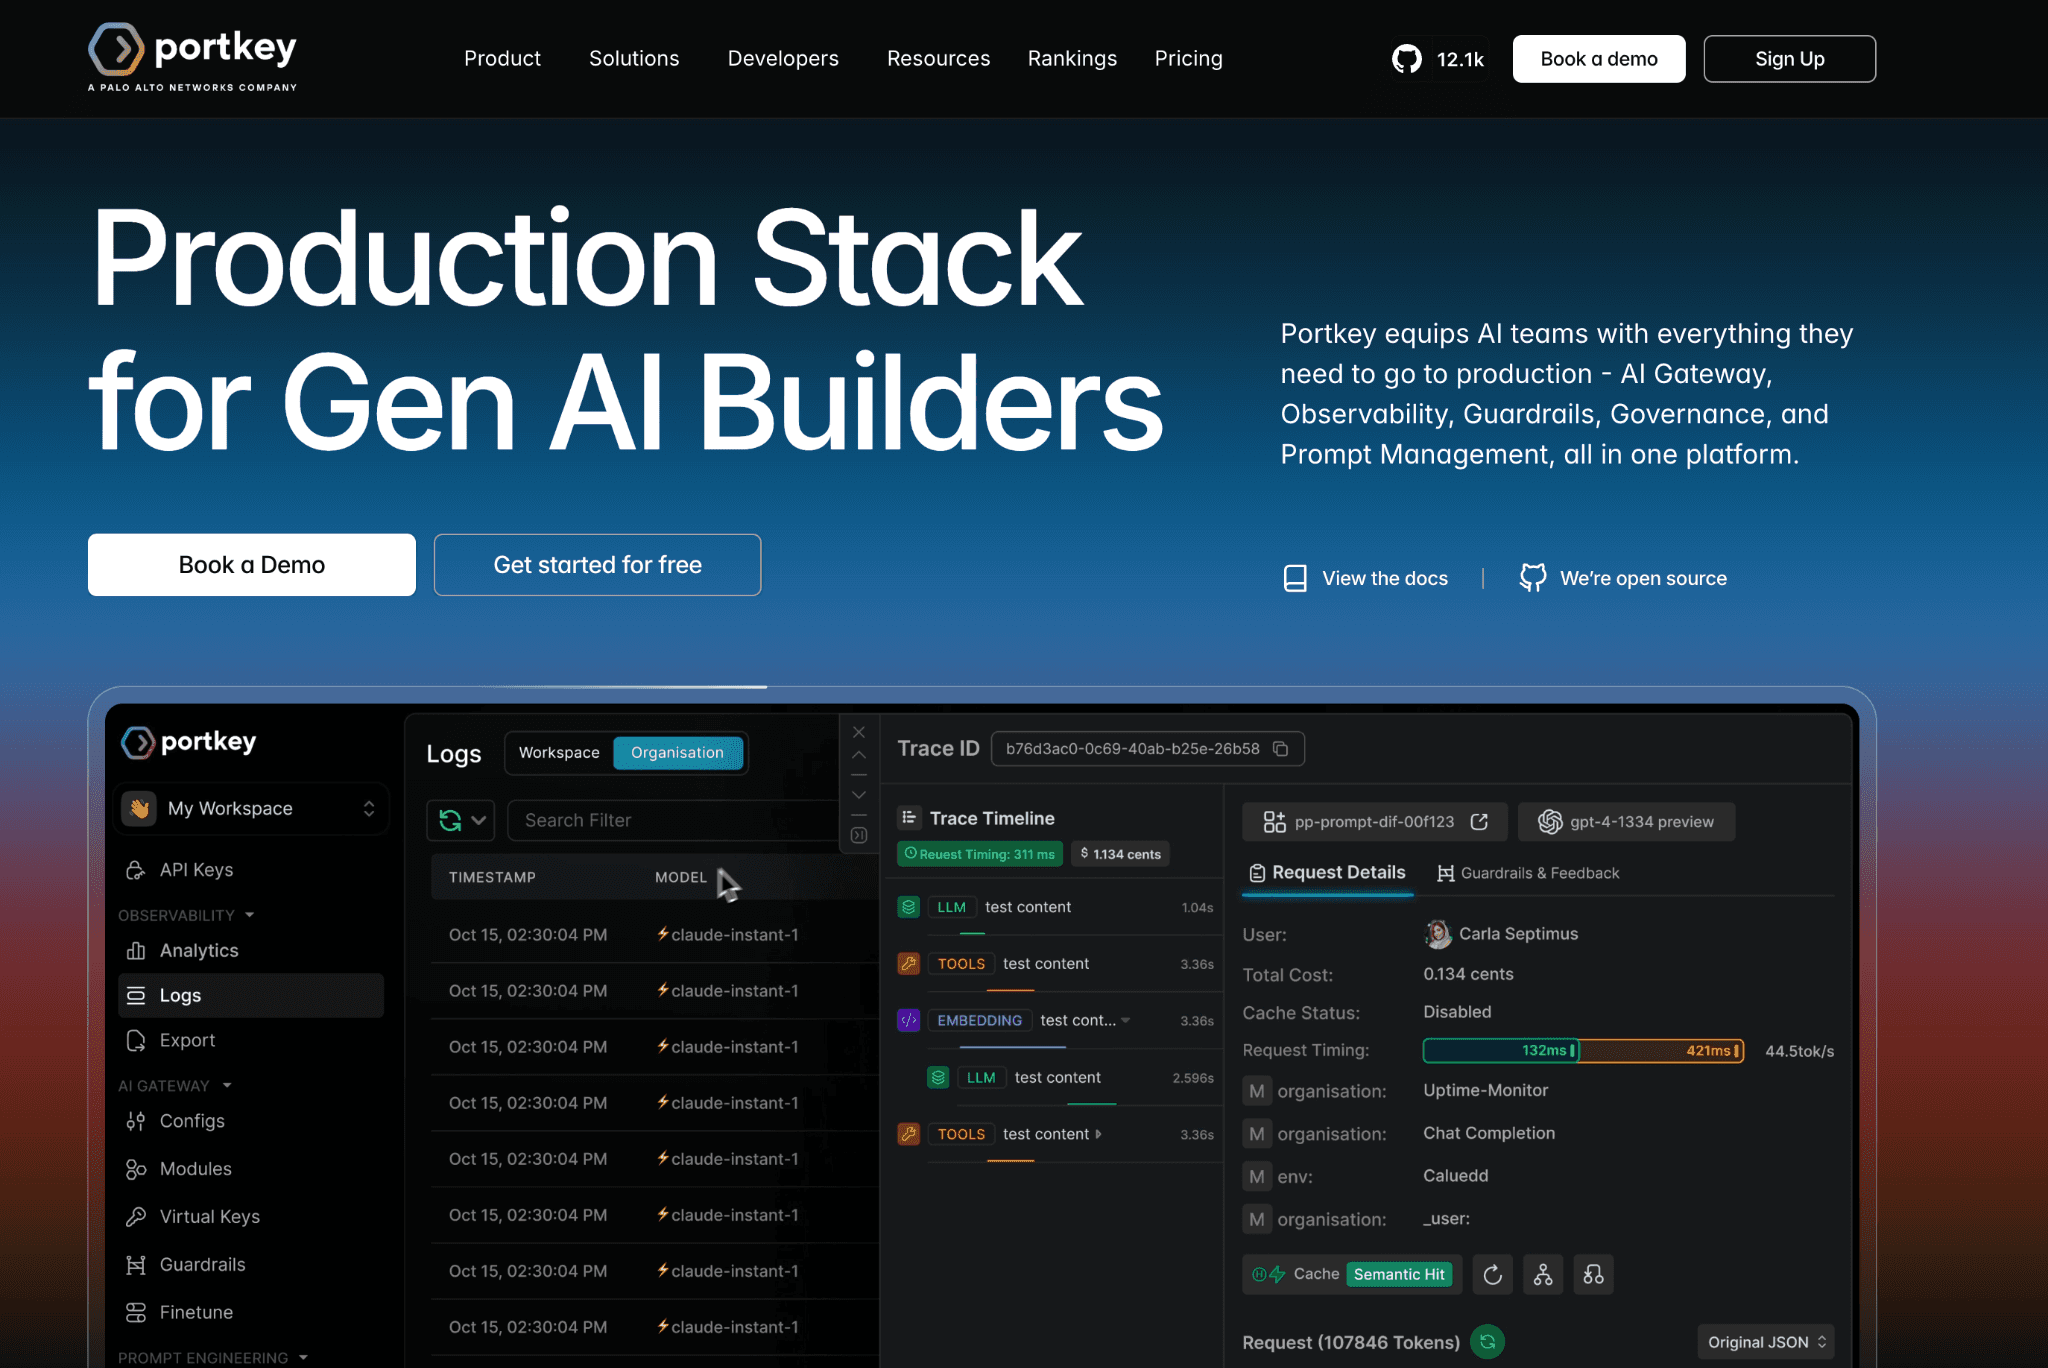Viewport: 2048px width, 1368px height.
Task: Open the My Workspace switcher
Action: [251, 809]
